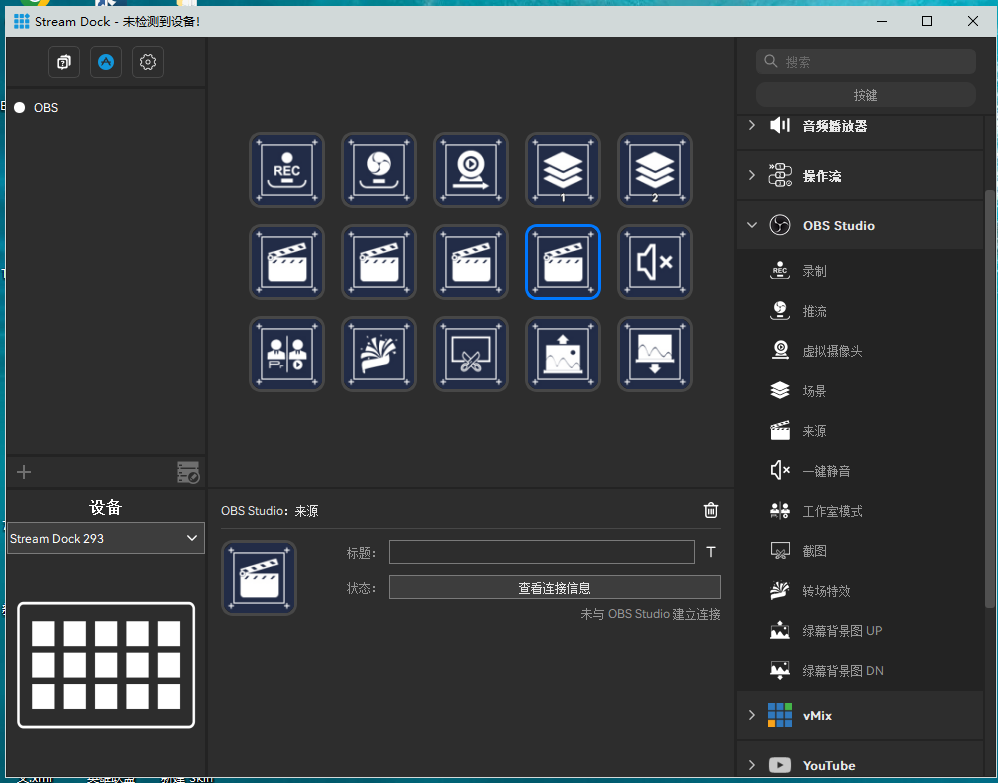This screenshot has width=998, height=783.
Task: Select the transition effect key in grid
Action: coord(379,354)
